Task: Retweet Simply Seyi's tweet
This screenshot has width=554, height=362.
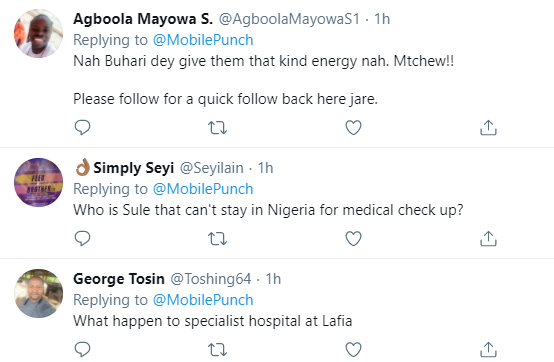Action: coord(217,238)
